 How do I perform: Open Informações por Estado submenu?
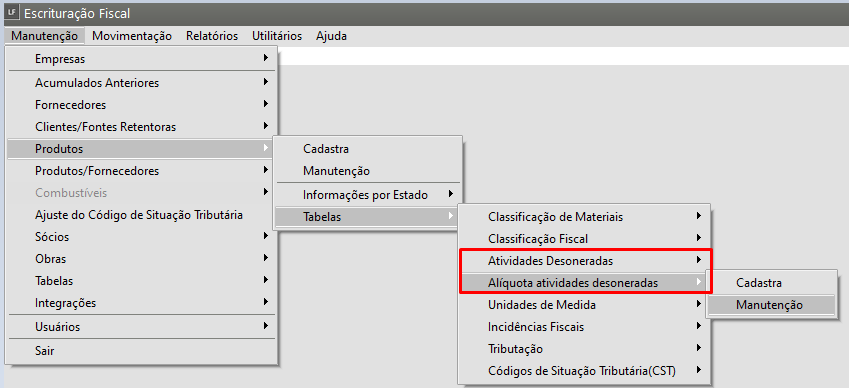(368, 195)
